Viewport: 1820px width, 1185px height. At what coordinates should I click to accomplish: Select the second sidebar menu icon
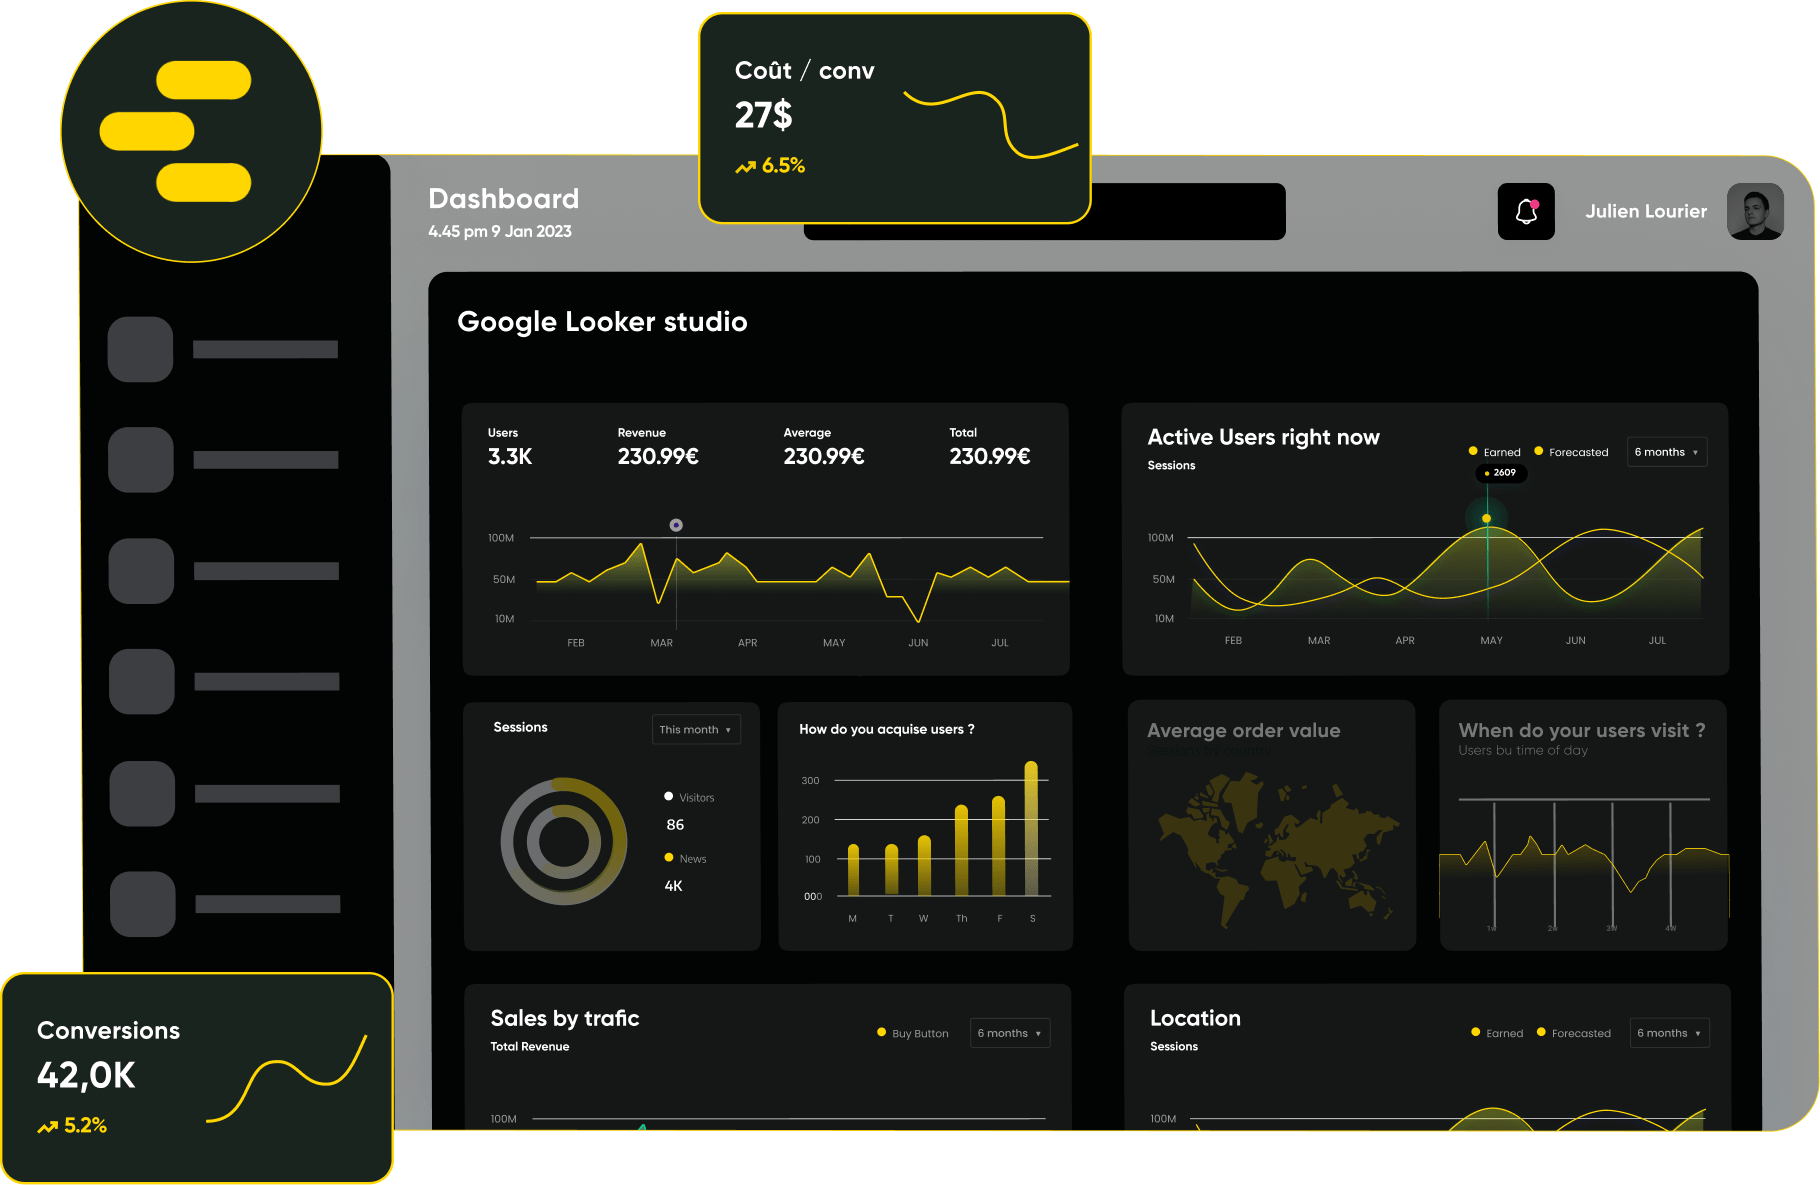(x=141, y=460)
